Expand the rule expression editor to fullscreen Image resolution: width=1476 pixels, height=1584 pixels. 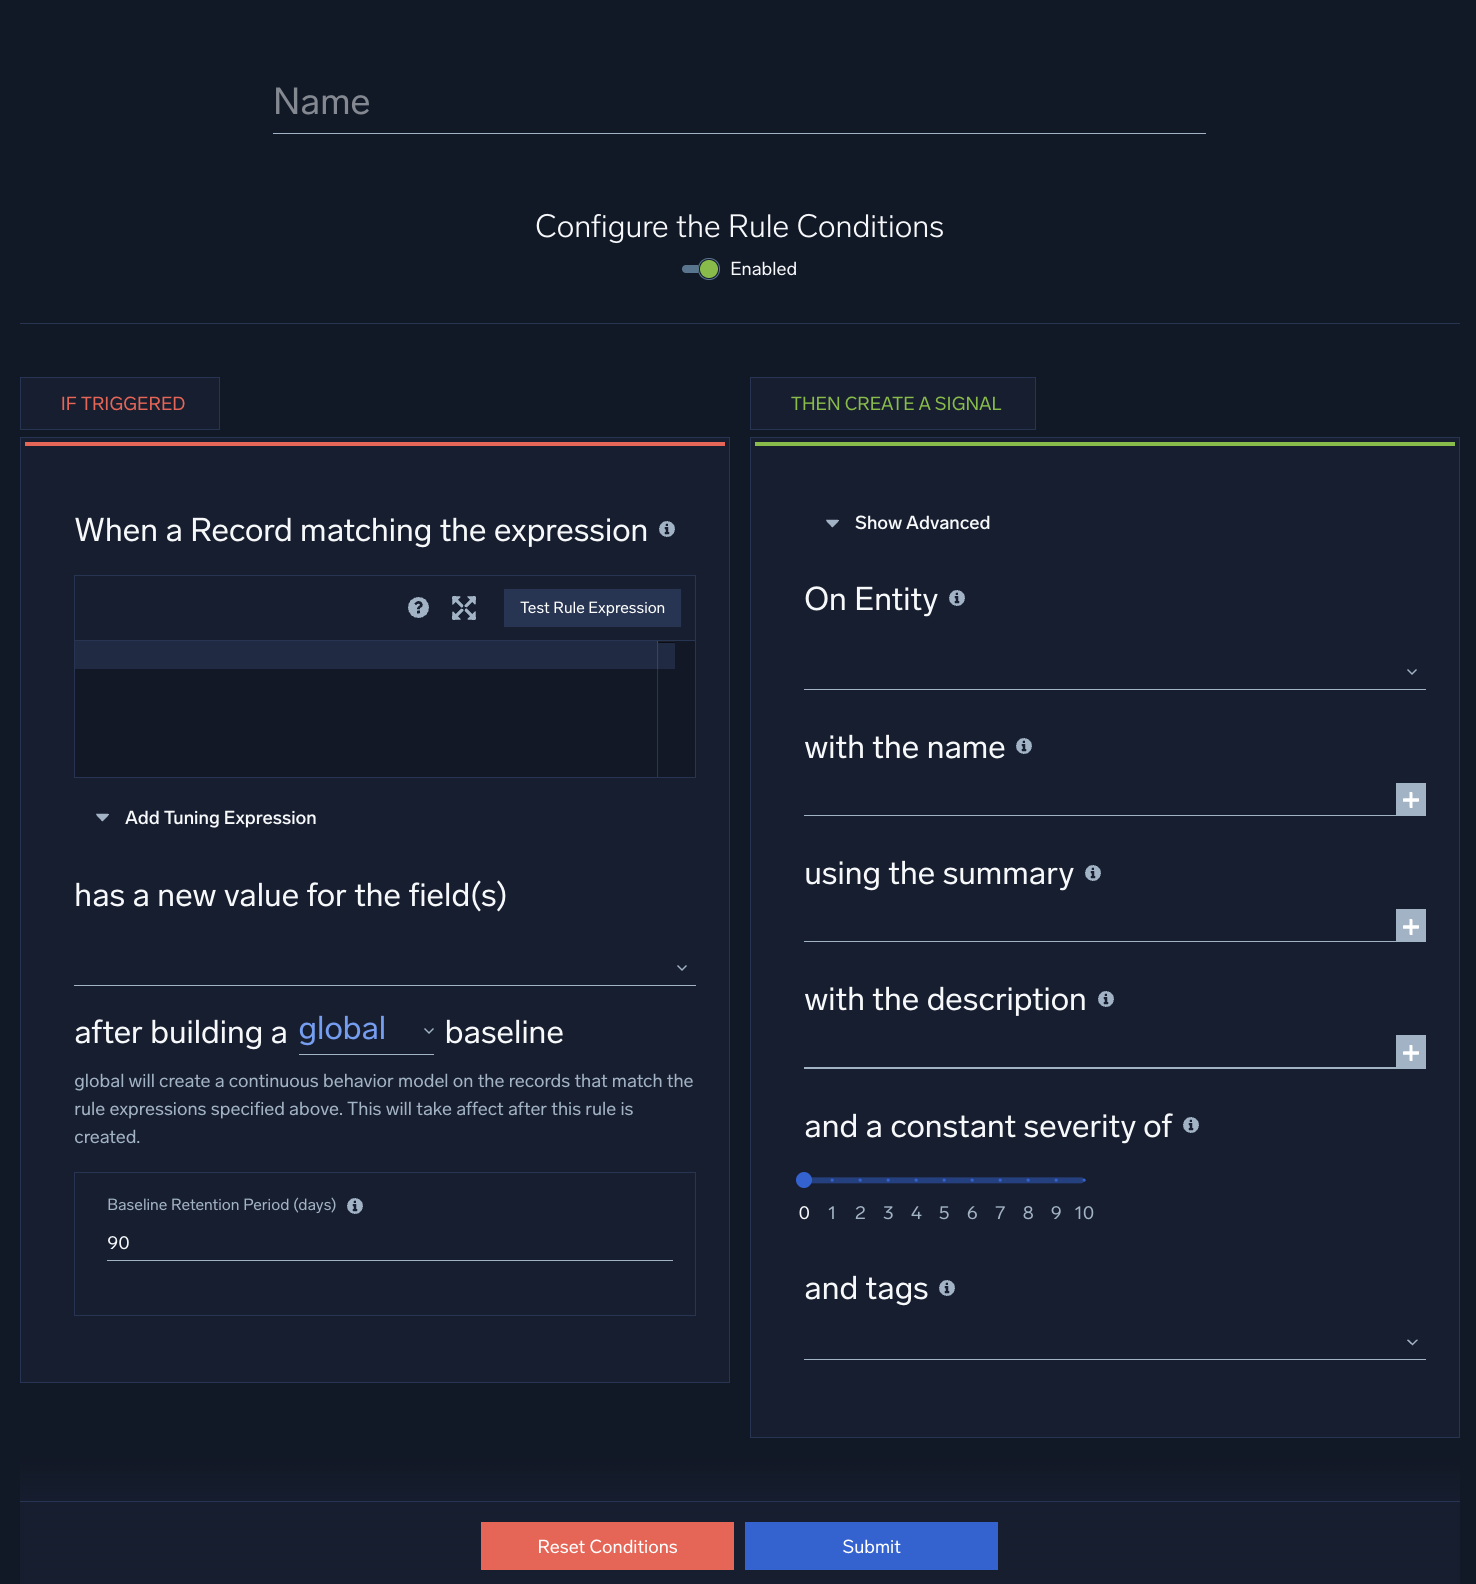click(464, 608)
